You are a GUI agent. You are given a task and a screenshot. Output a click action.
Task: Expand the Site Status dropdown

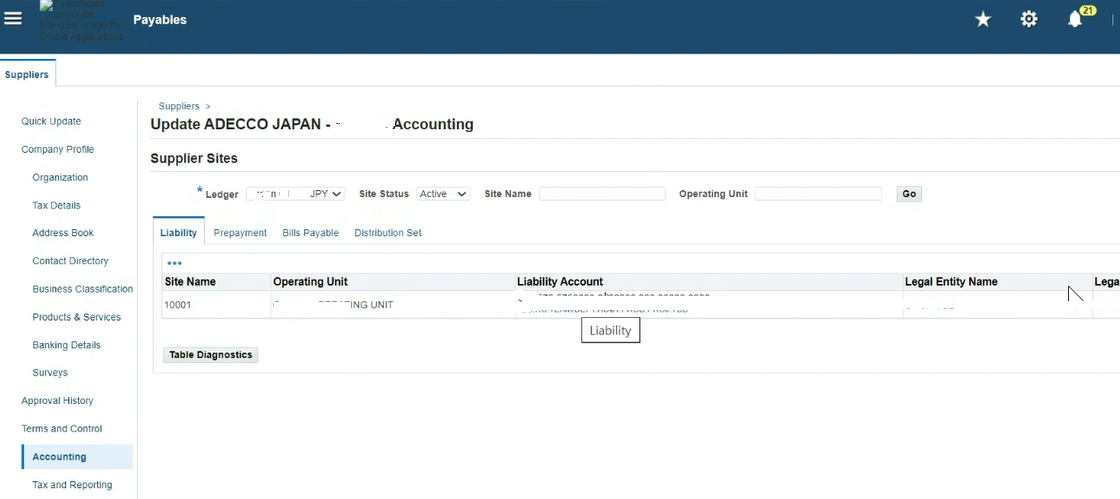click(444, 193)
